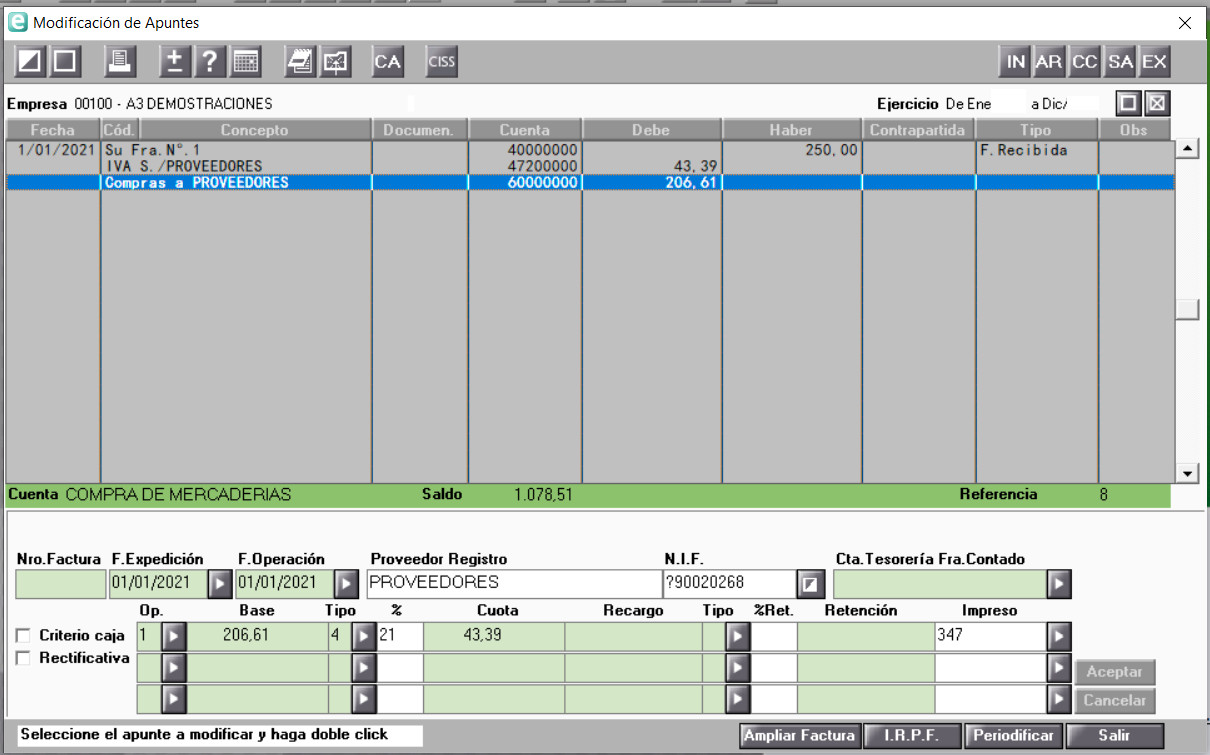
Task: Select the 'IVA S./PROVEEDORES' entry row
Action: pyautogui.click(x=590, y=166)
